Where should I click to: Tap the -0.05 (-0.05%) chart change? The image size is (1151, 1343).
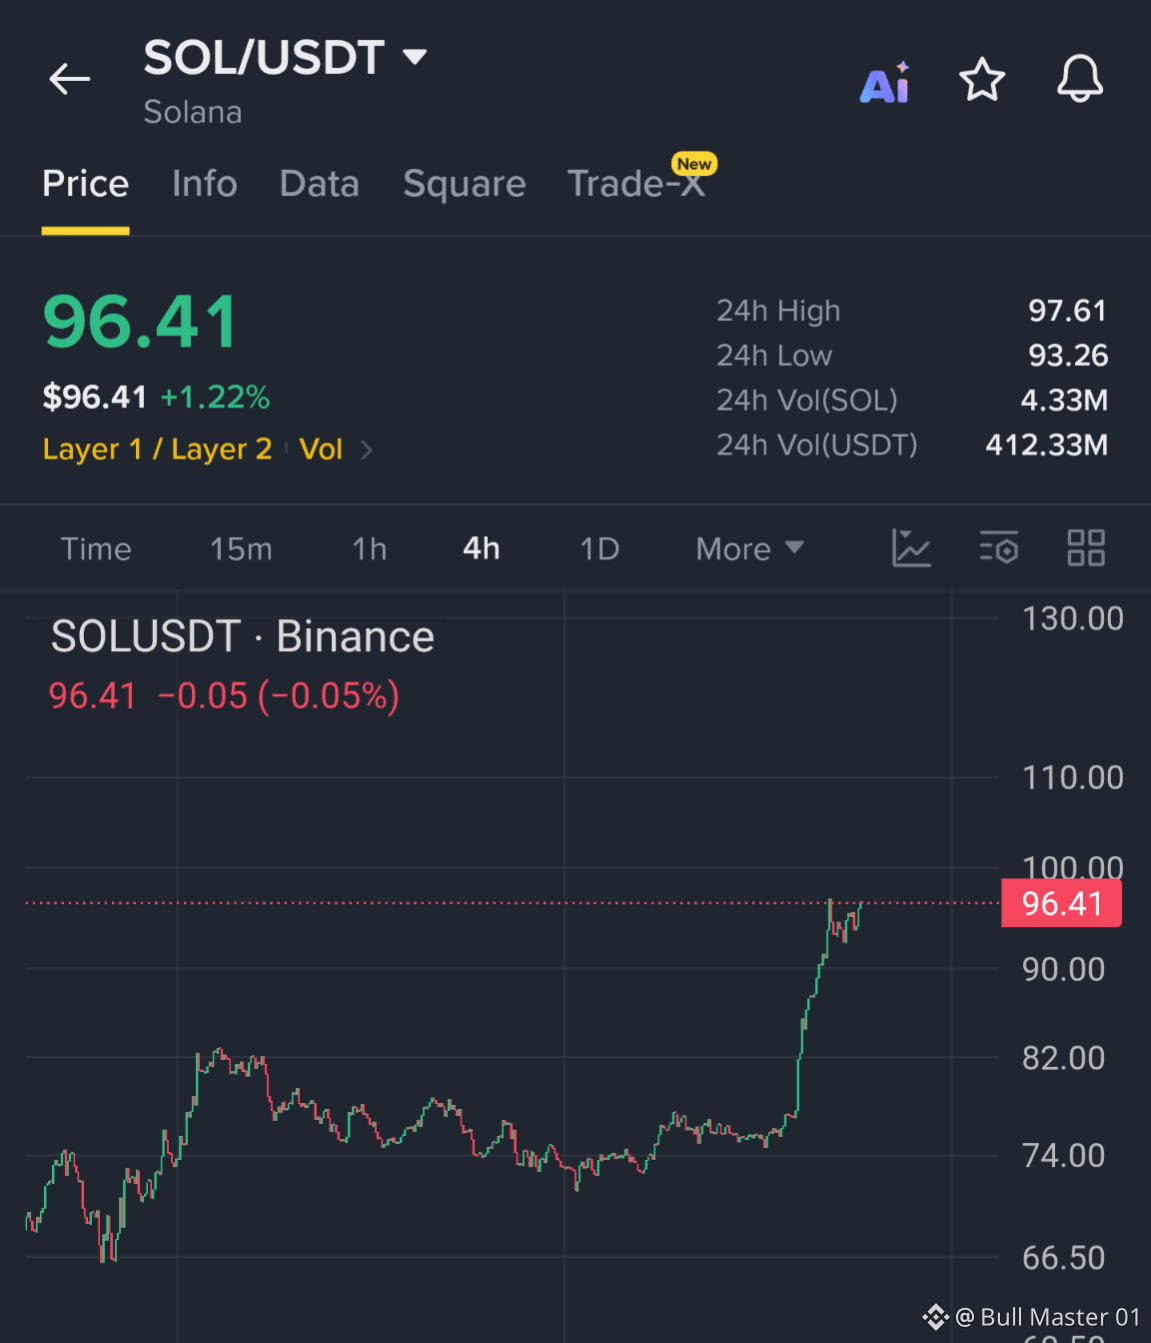278,696
